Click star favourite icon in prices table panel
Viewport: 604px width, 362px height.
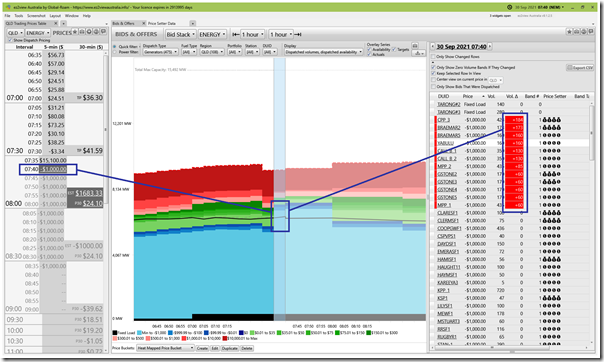point(75,32)
